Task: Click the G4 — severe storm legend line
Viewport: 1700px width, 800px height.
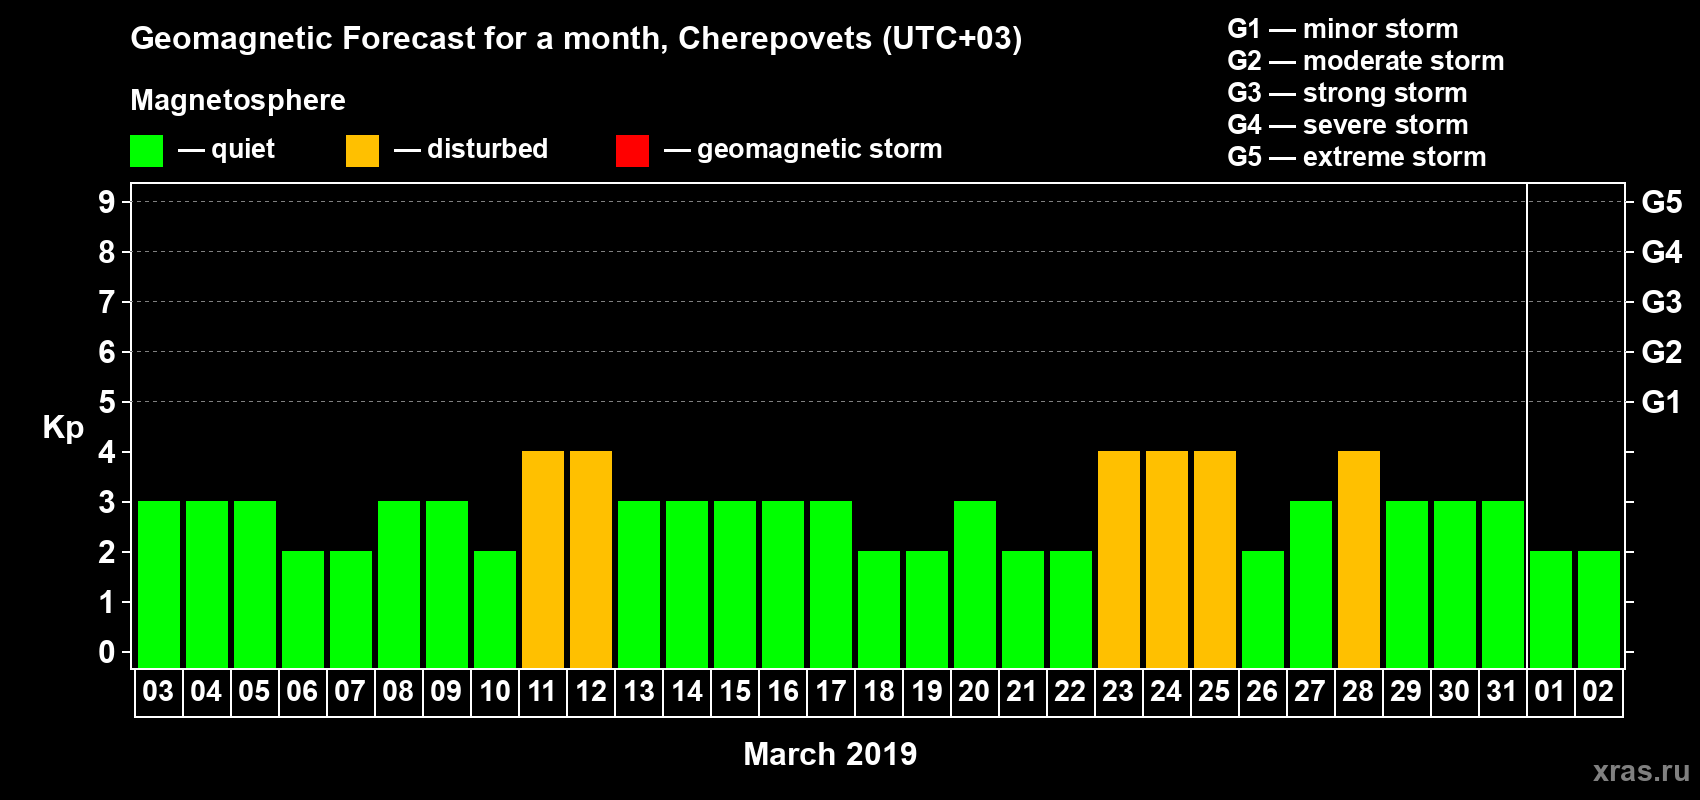Action: [1348, 125]
